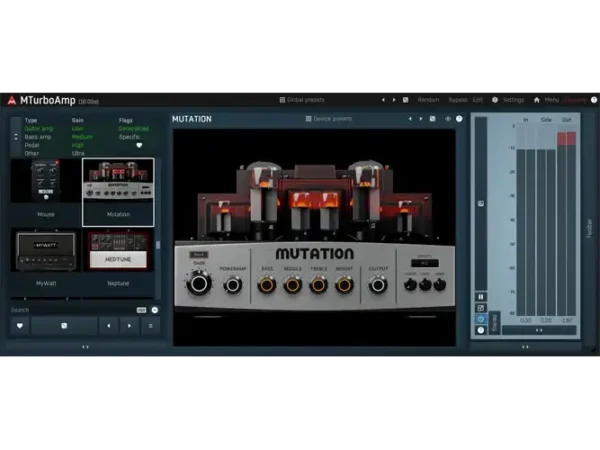Pause the level meters
This screenshot has width=600, height=450.
tap(481, 297)
